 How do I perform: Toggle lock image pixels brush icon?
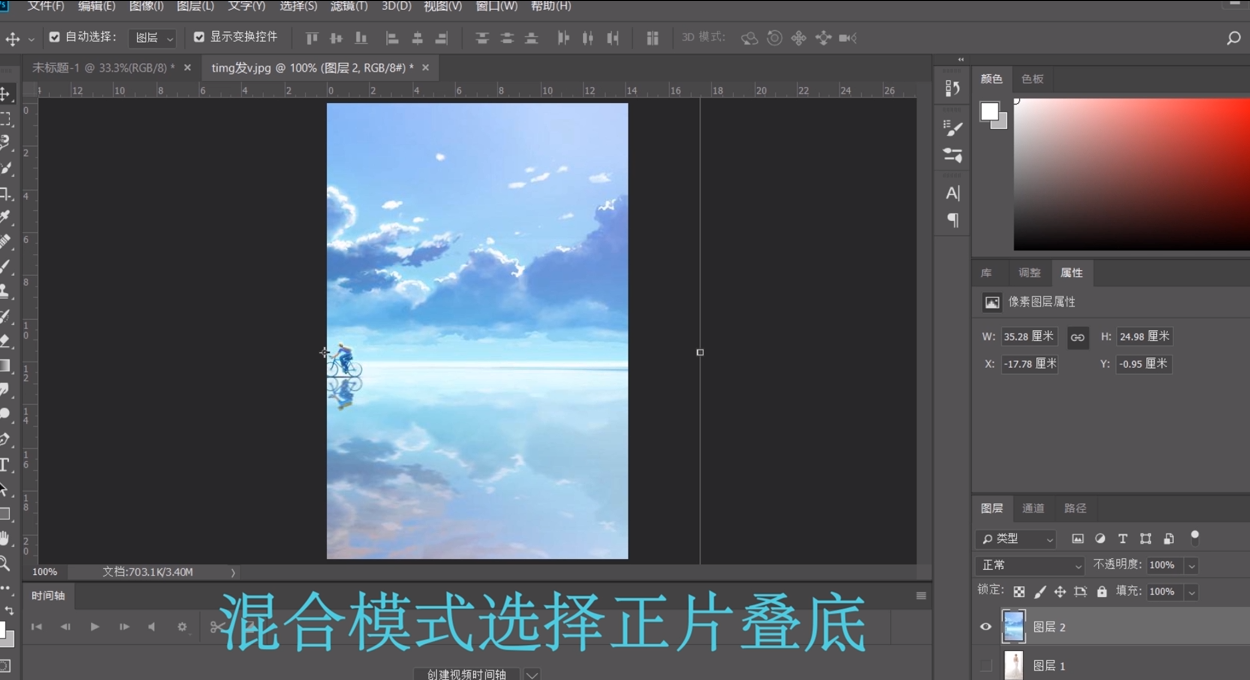pos(1040,592)
